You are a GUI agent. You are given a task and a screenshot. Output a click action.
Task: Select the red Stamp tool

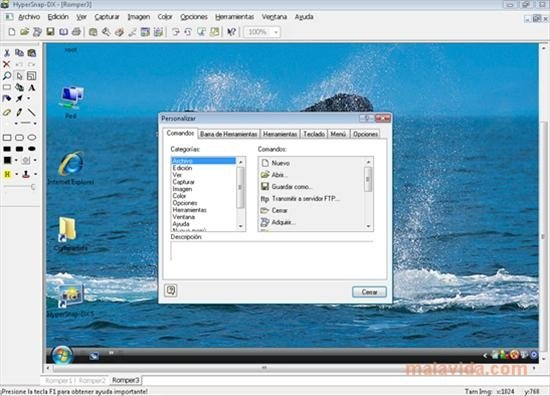[26, 174]
